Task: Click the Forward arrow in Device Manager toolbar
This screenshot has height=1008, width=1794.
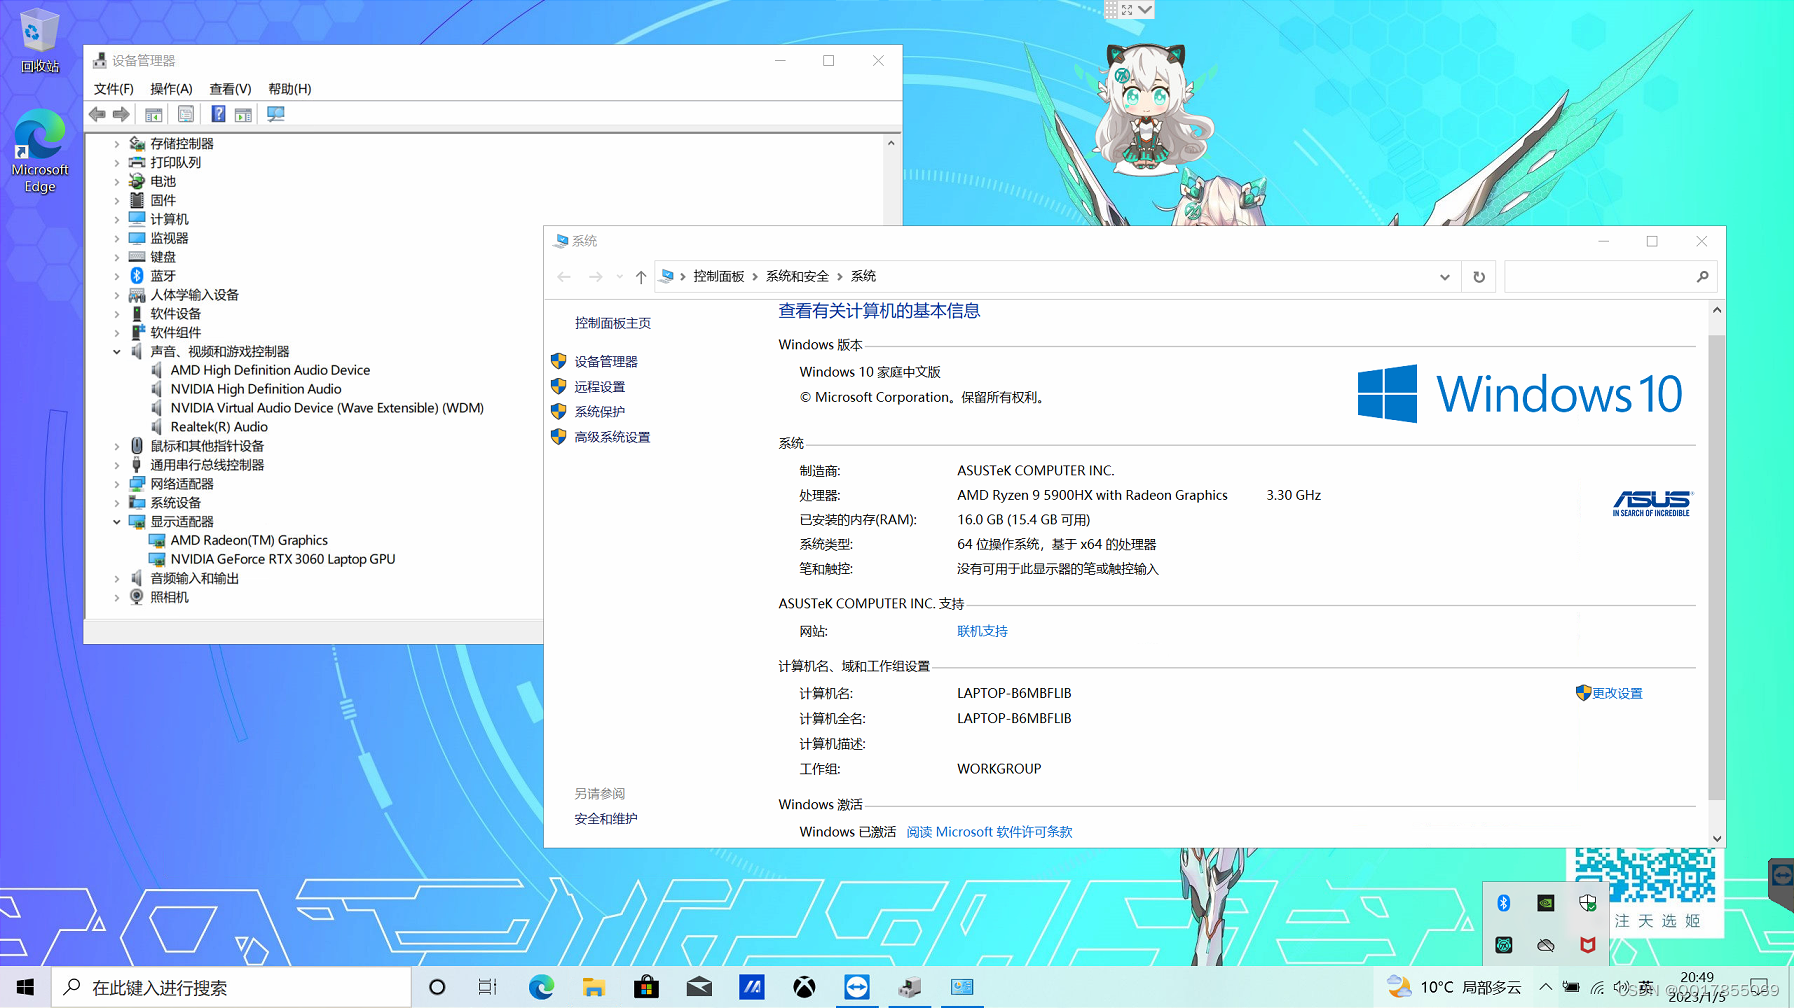Action: click(121, 114)
